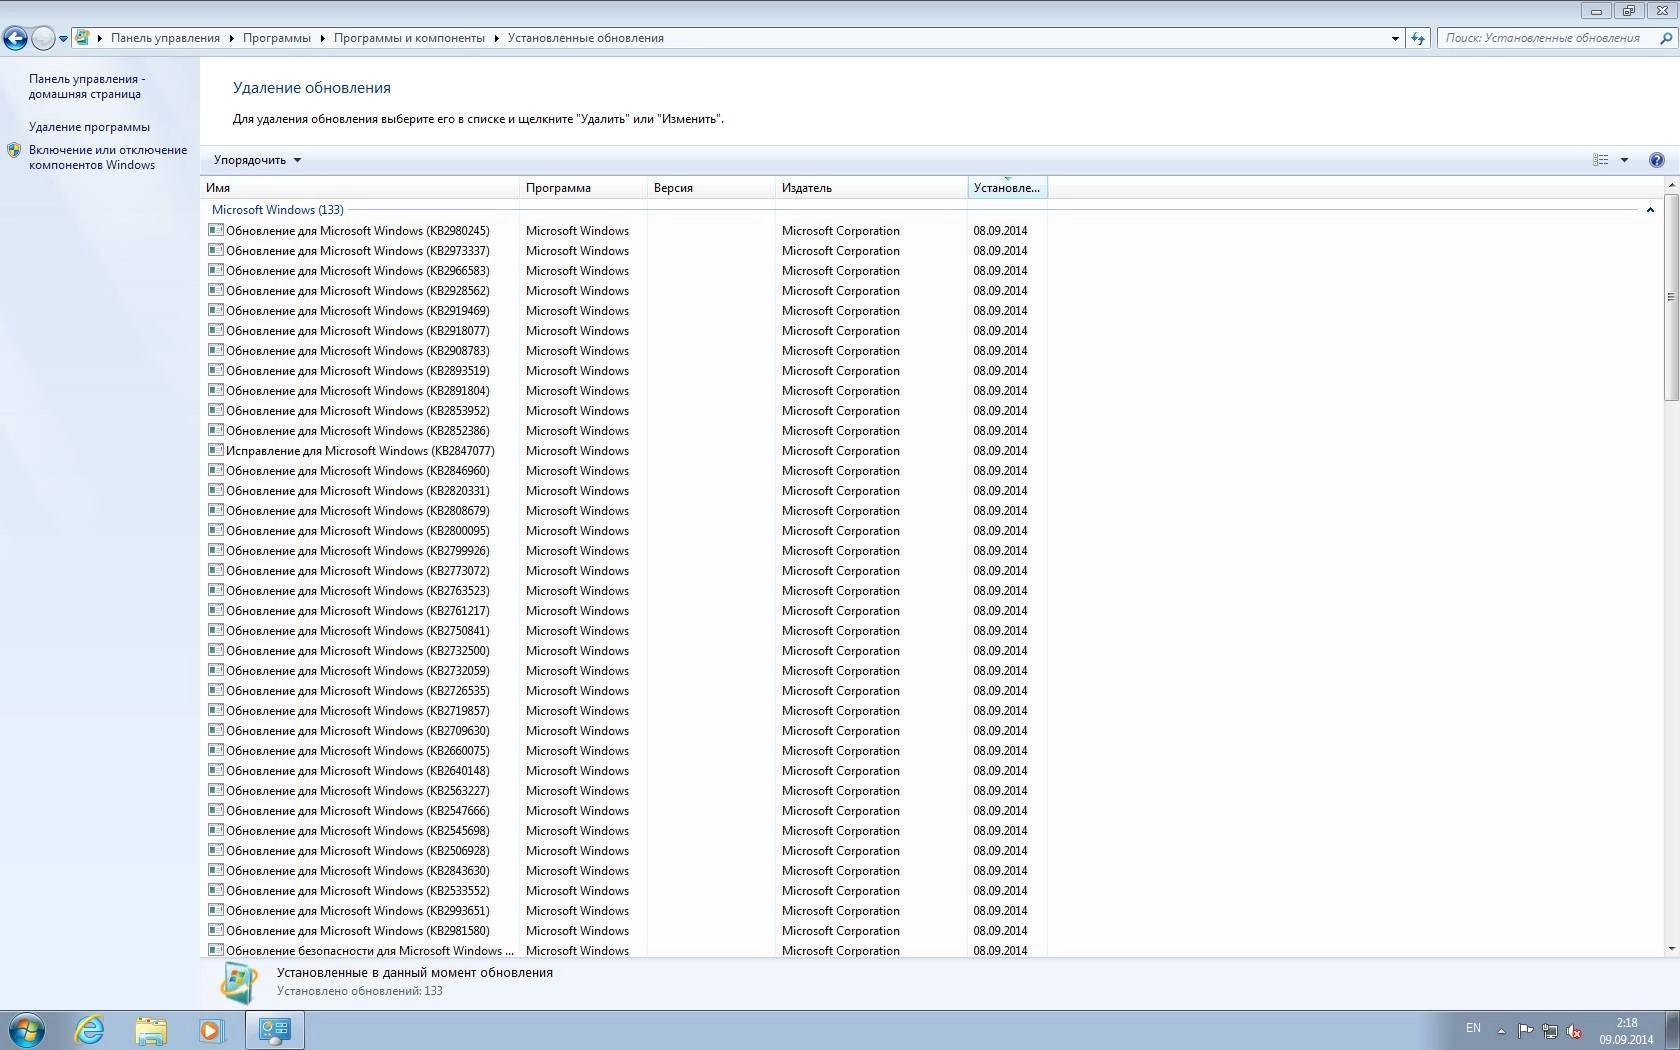Click the change view icon
1680x1050 pixels.
pos(1601,160)
